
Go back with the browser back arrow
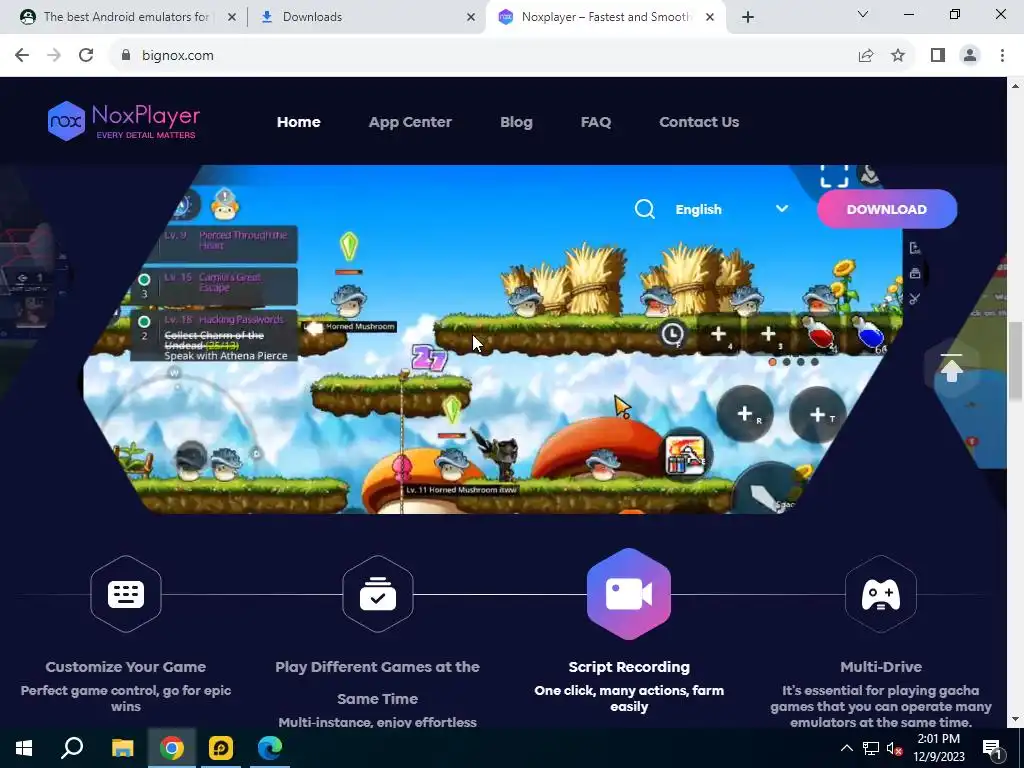click(x=22, y=56)
